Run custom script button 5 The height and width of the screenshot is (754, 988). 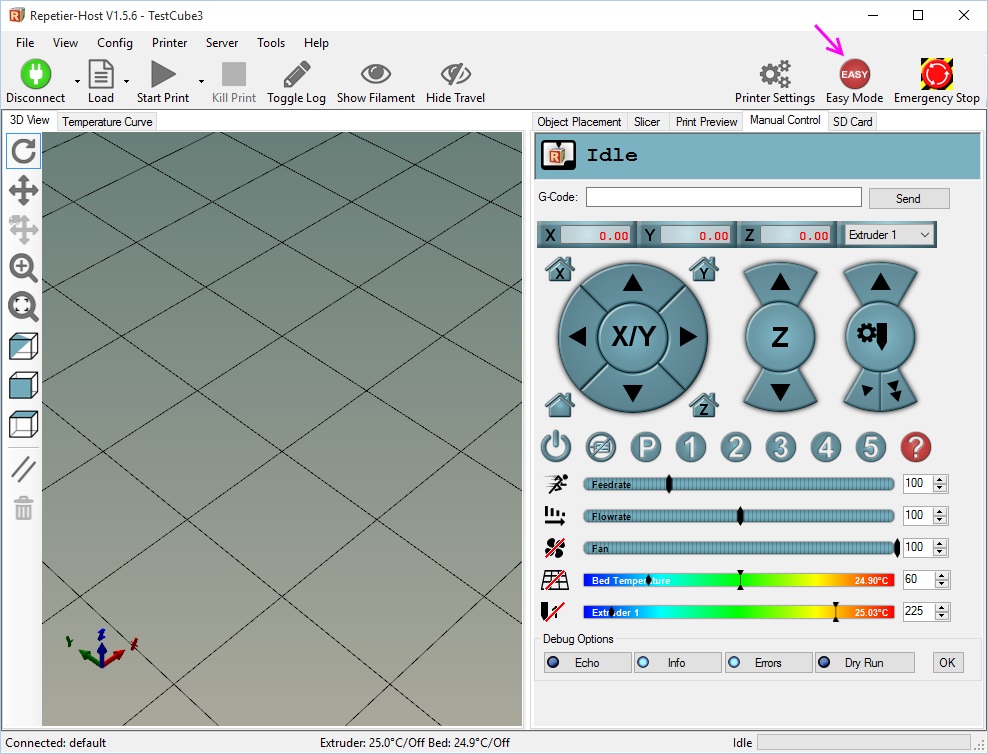tap(871, 447)
